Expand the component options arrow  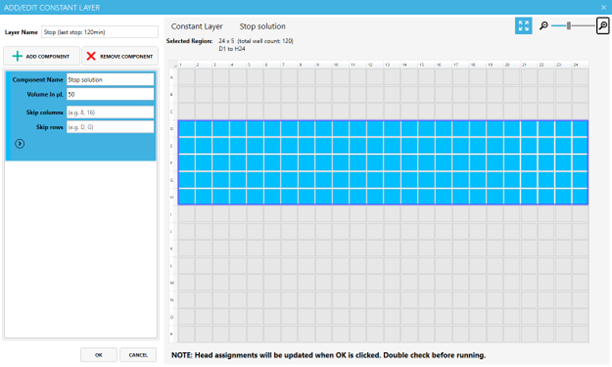pyautogui.click(x=20, y=144)
